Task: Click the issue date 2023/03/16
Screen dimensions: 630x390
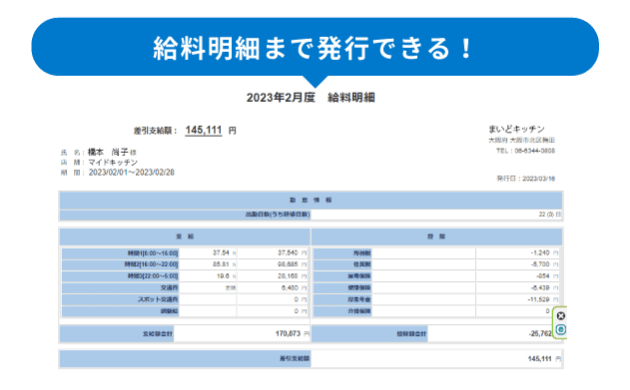Action: point(538,178)
